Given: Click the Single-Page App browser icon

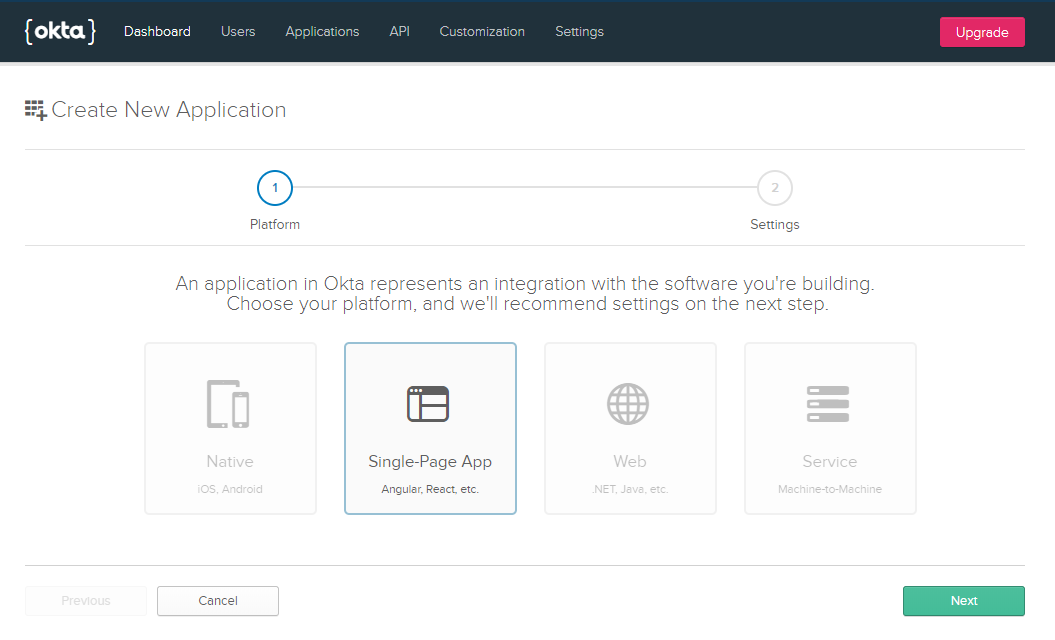Looking at the screenshot, I should [430, 404].
